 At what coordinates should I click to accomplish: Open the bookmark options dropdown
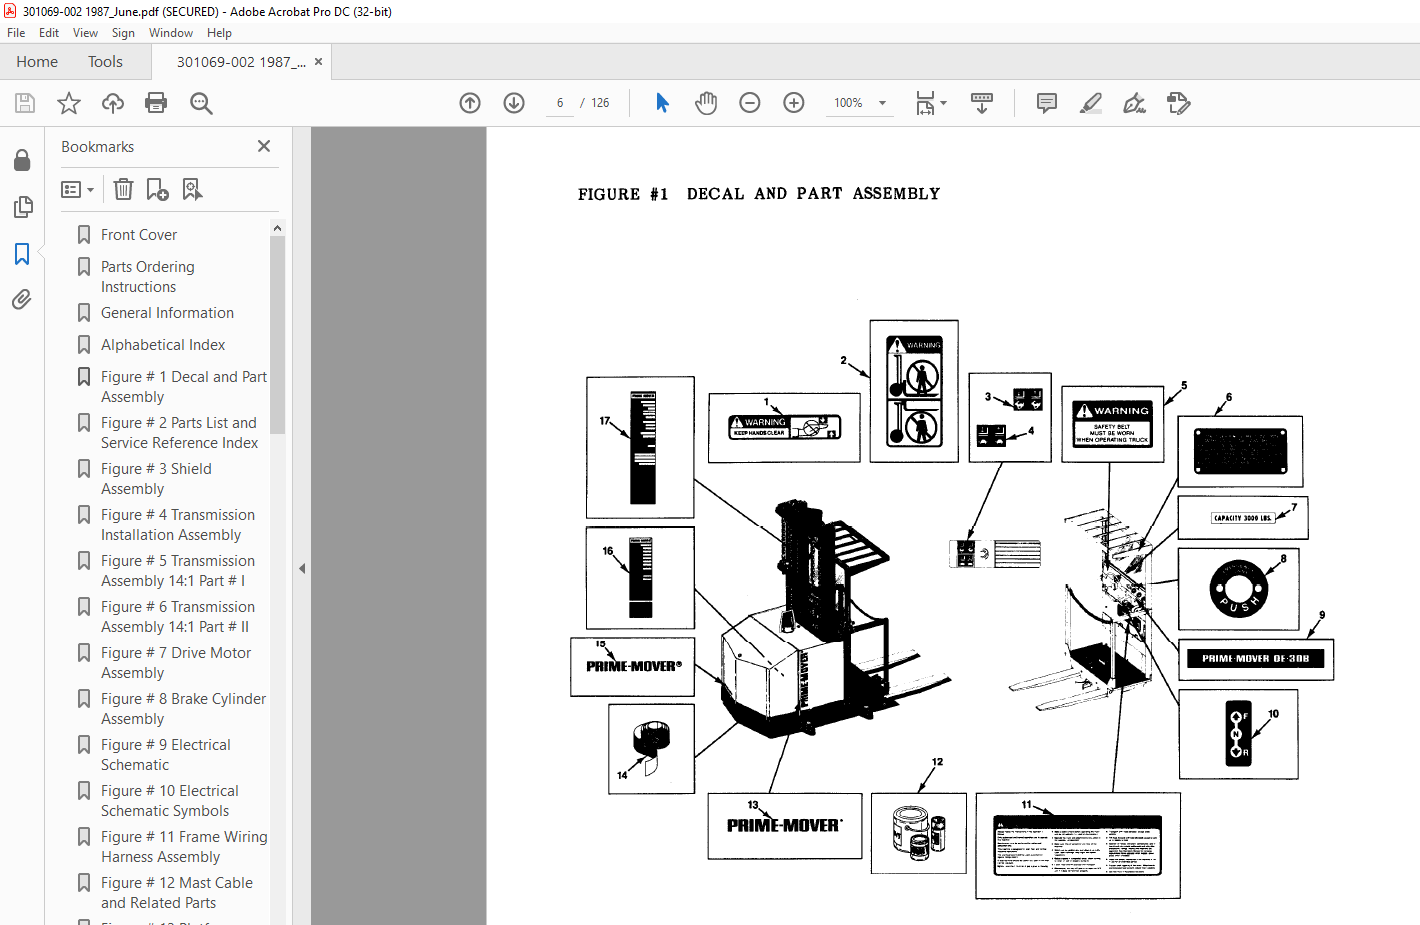coord(77,189)
